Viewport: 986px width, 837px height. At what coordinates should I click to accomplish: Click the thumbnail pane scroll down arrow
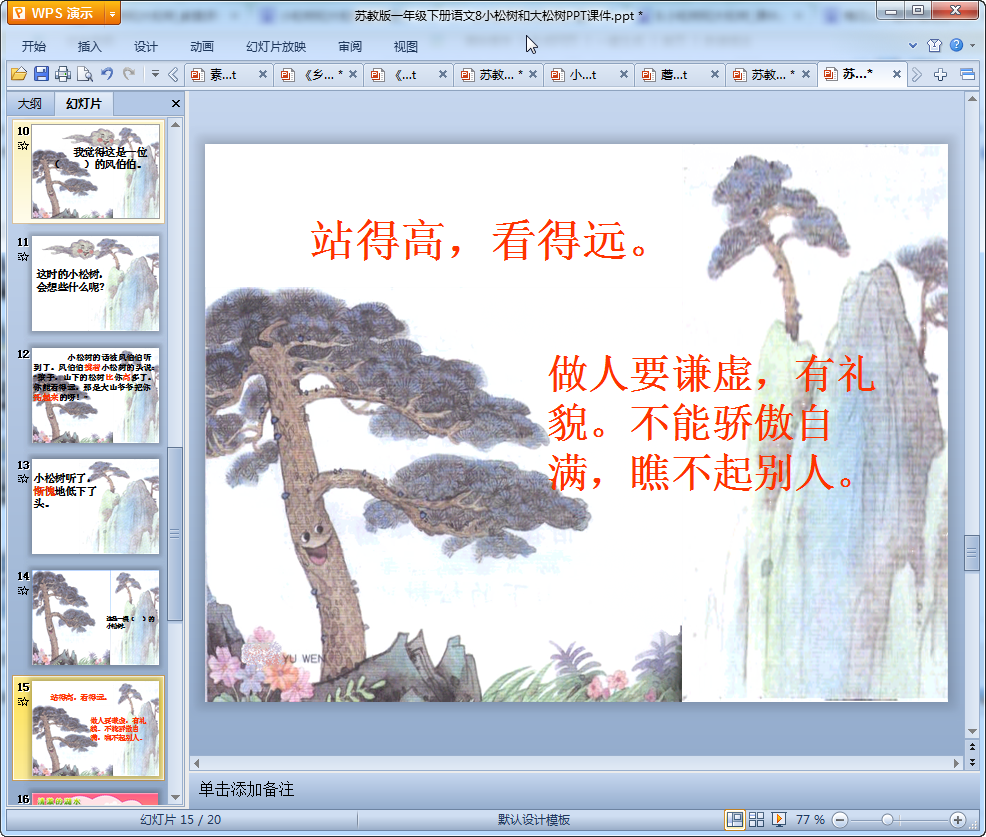(175, 797)
